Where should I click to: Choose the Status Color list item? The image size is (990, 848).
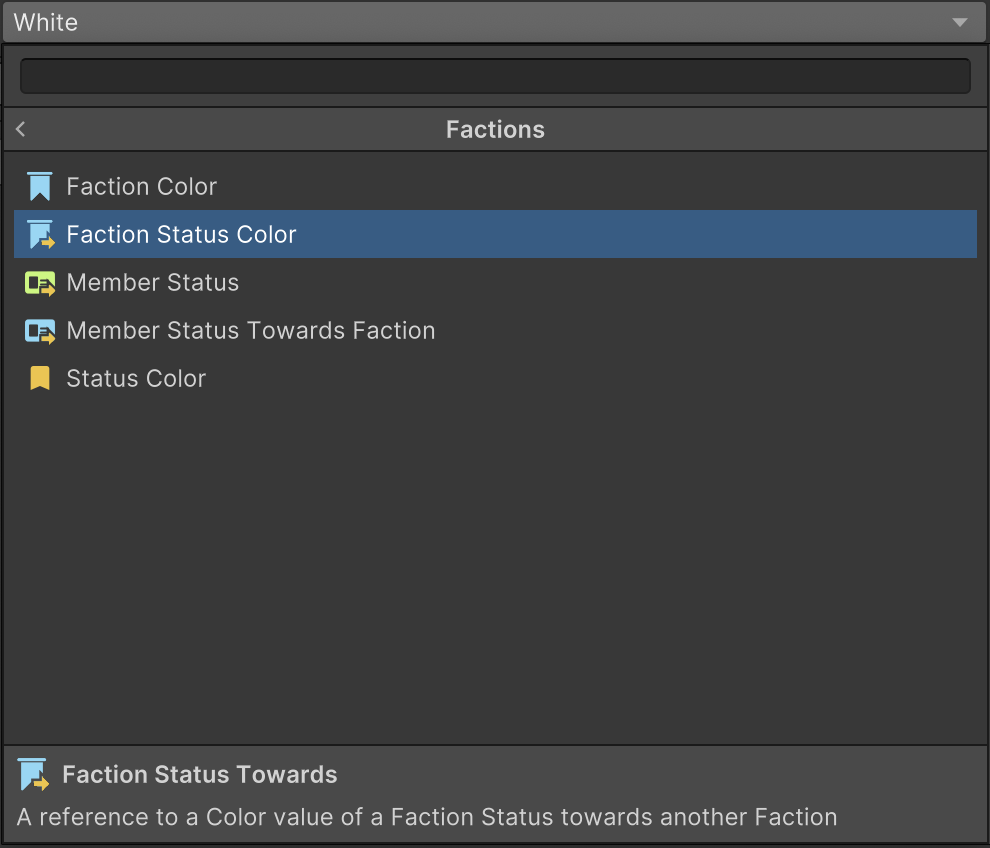pyautogui.click(x=495, y=378)
